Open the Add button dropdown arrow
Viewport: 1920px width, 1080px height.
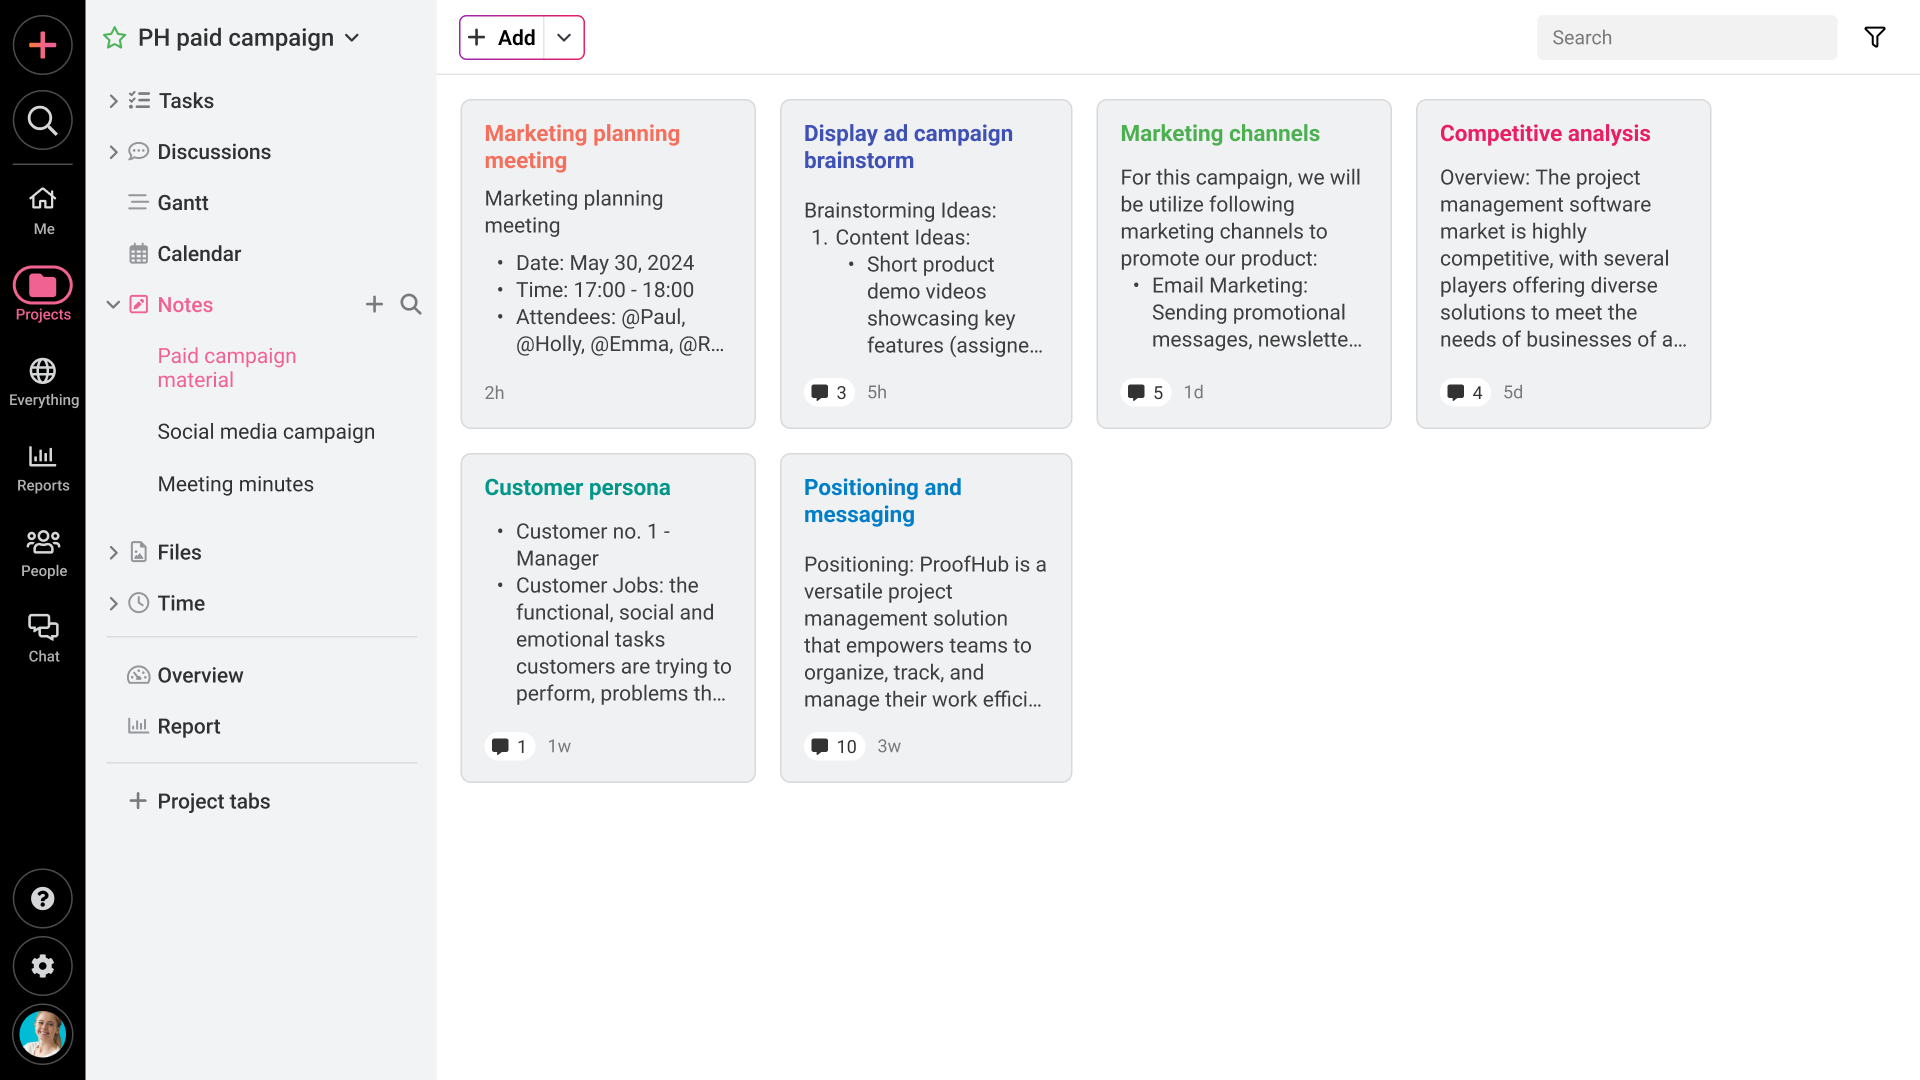click(564, 38)
